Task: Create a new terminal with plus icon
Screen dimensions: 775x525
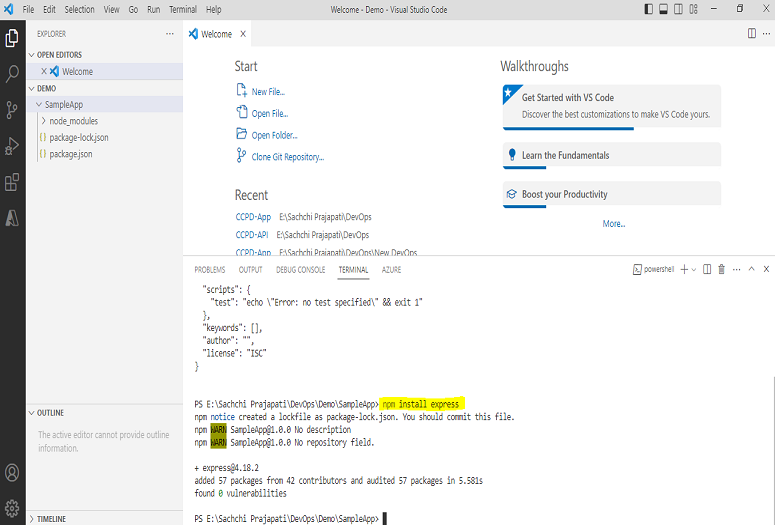Action: 685,269
